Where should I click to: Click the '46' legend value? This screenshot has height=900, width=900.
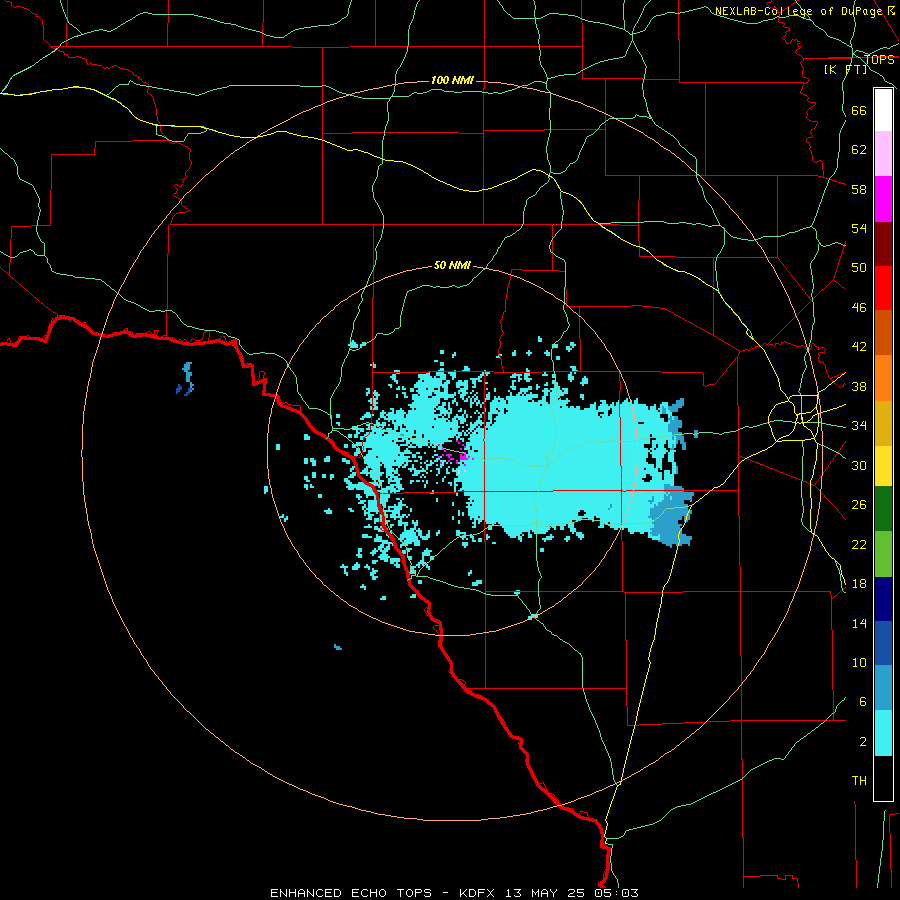[x=859, y=308]
